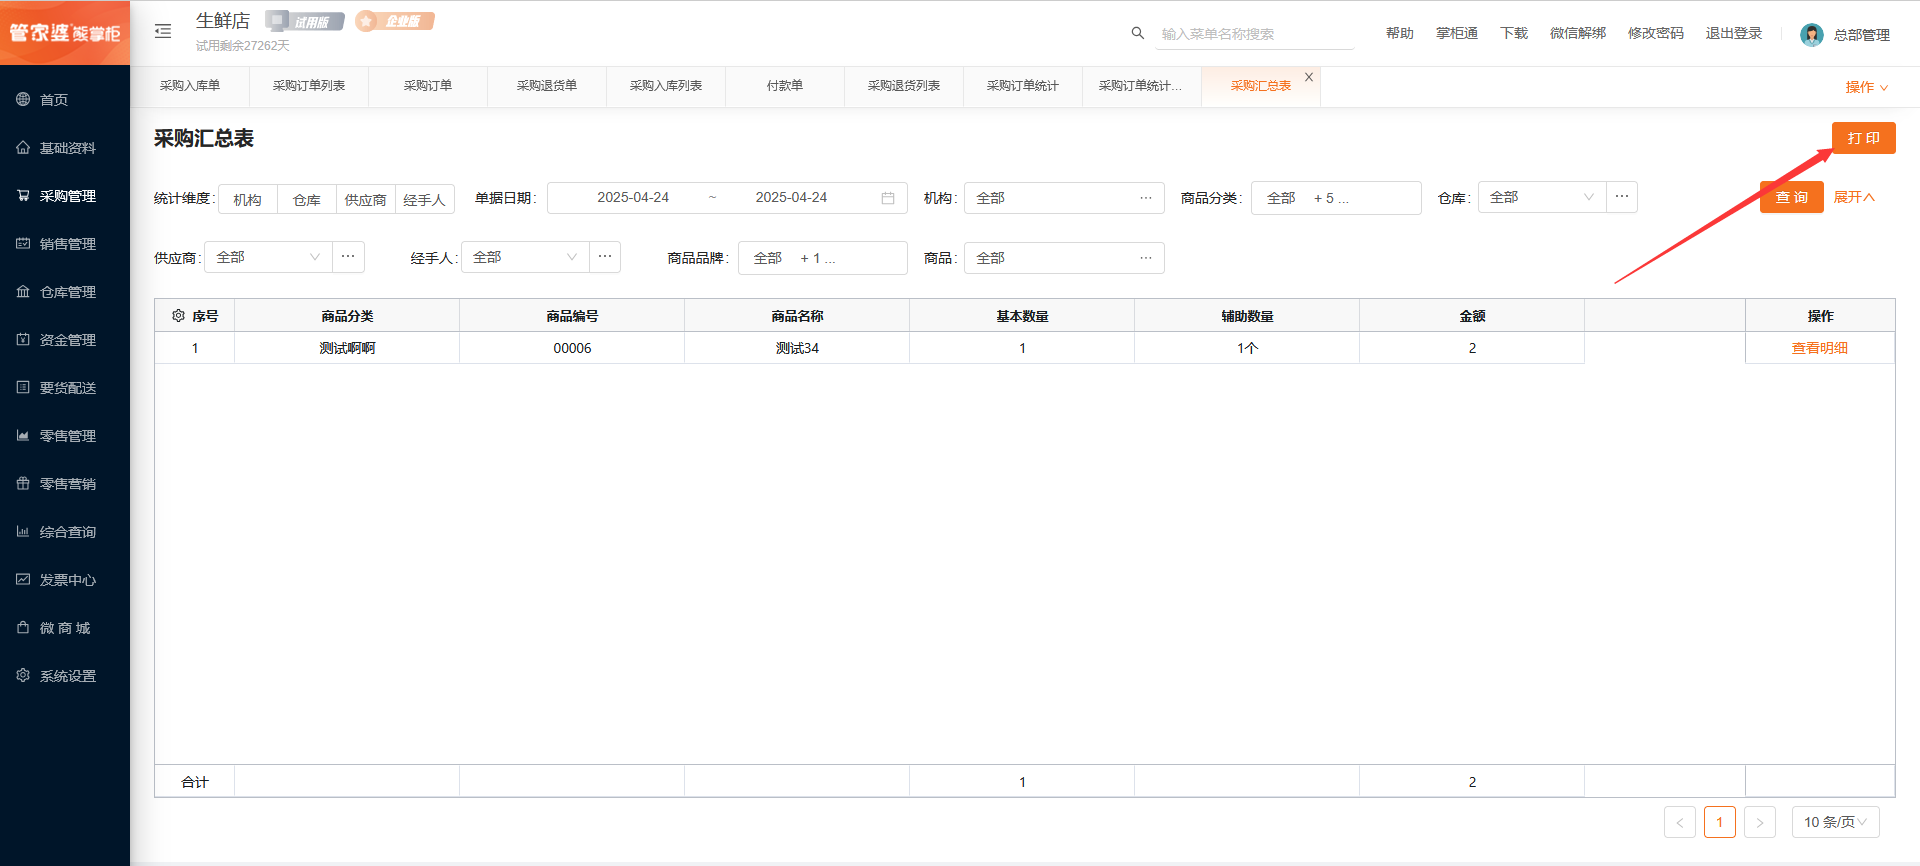The image size is (1920, 866).
Task: Collapse the sidebar with the hamburger icon
Action: click(163, 32)
